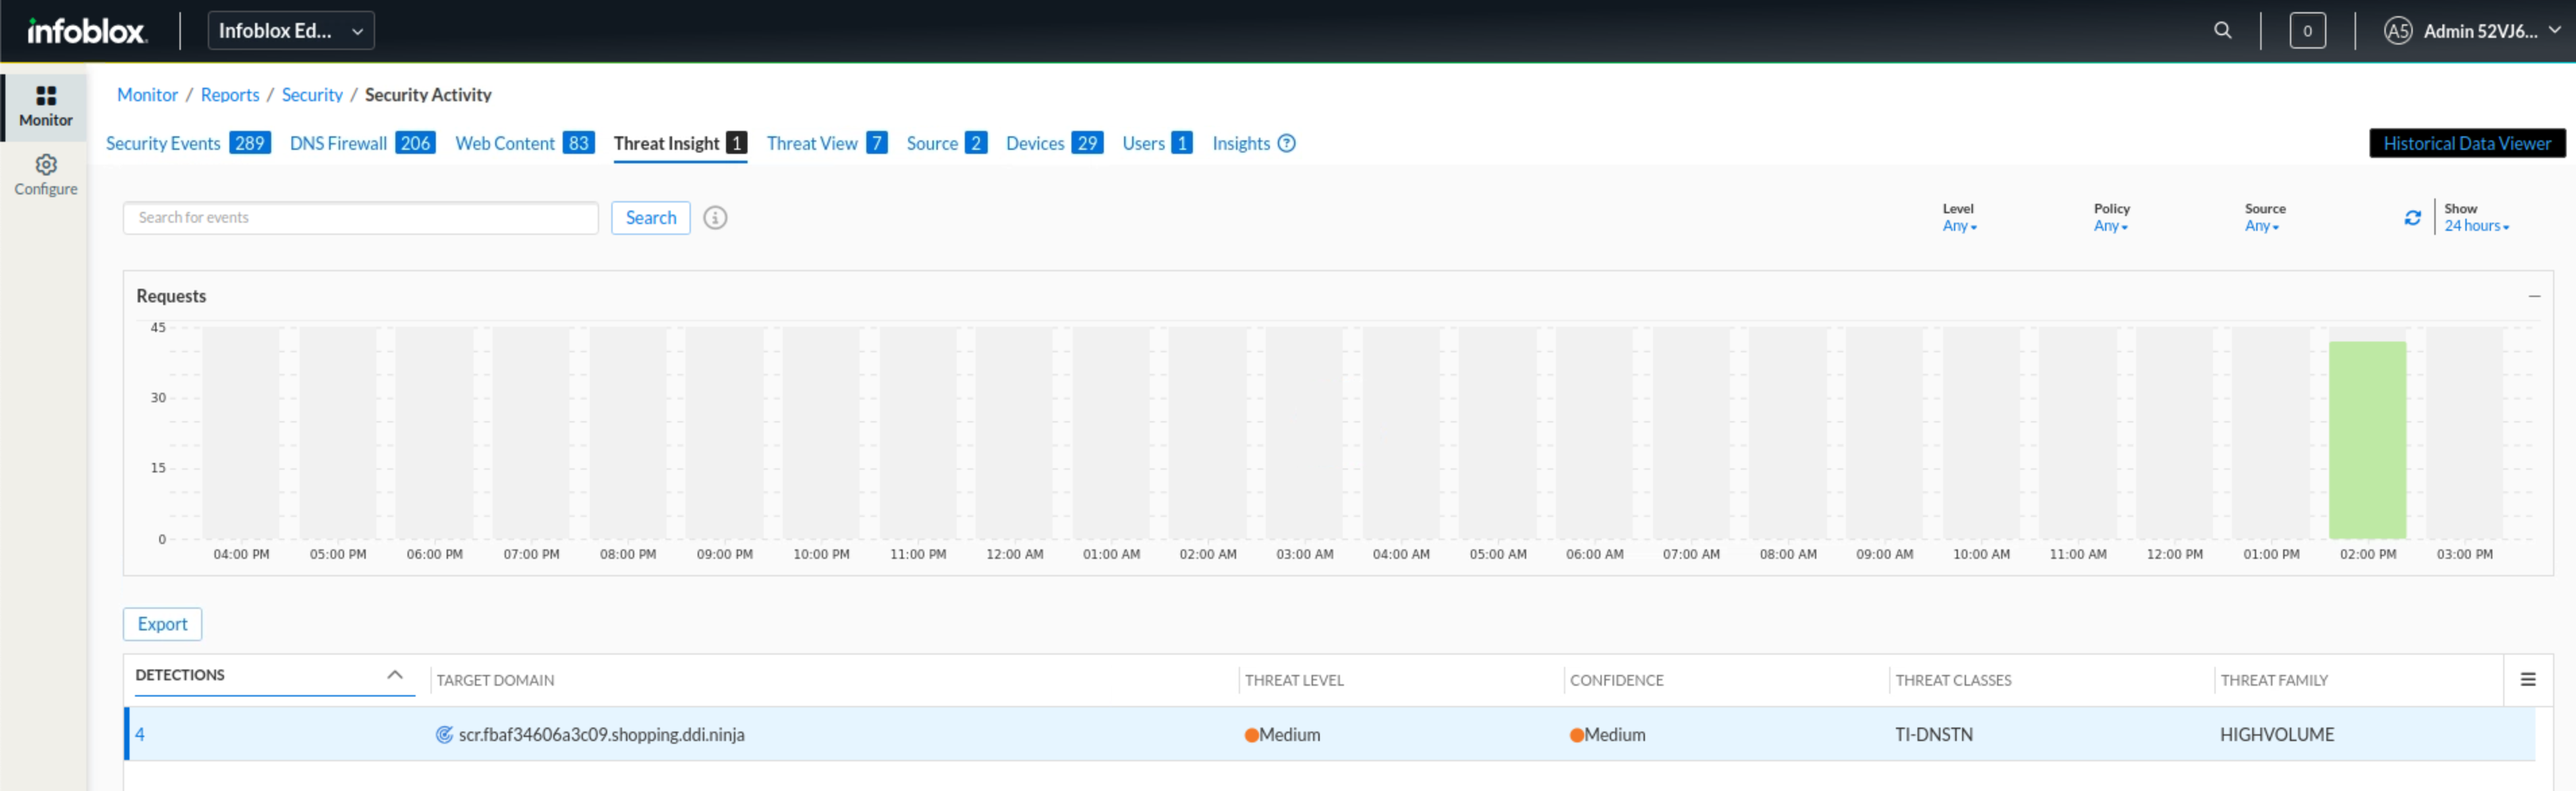Open the notifications counter box
Viewport: 2576px width, 791px height.
click(x=2307, y=30)
